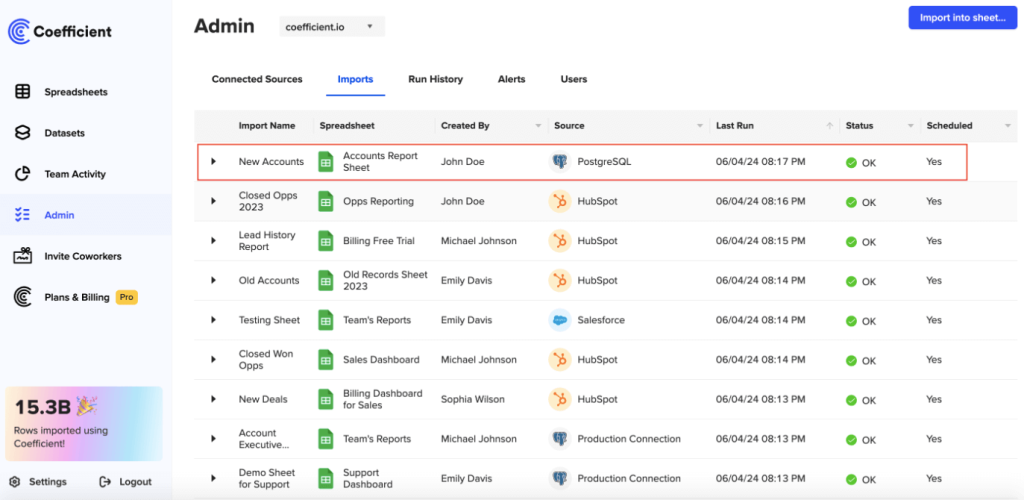Expand the Testing Sheet import row
The width and height of the screenshot is (1024, 500).
214,320
